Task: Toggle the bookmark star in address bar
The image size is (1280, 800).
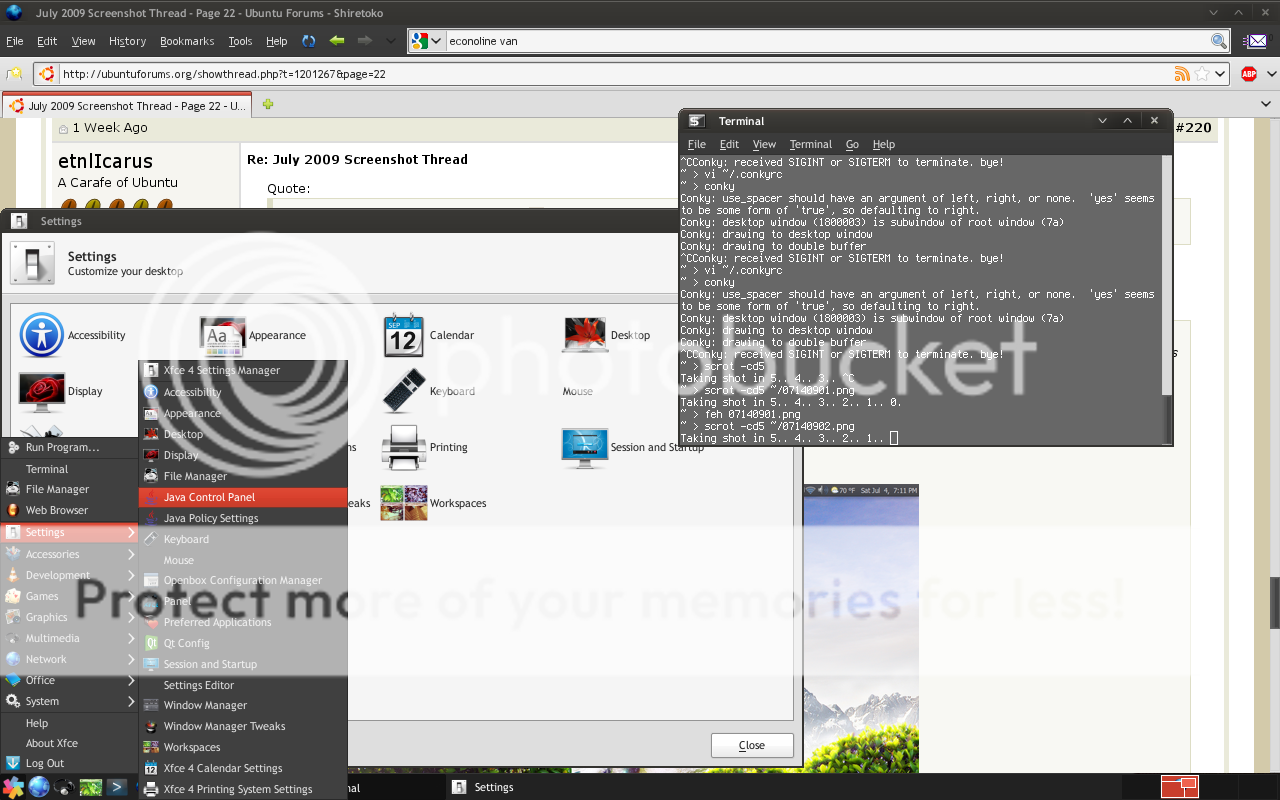Action: (x=1203, y=74)
